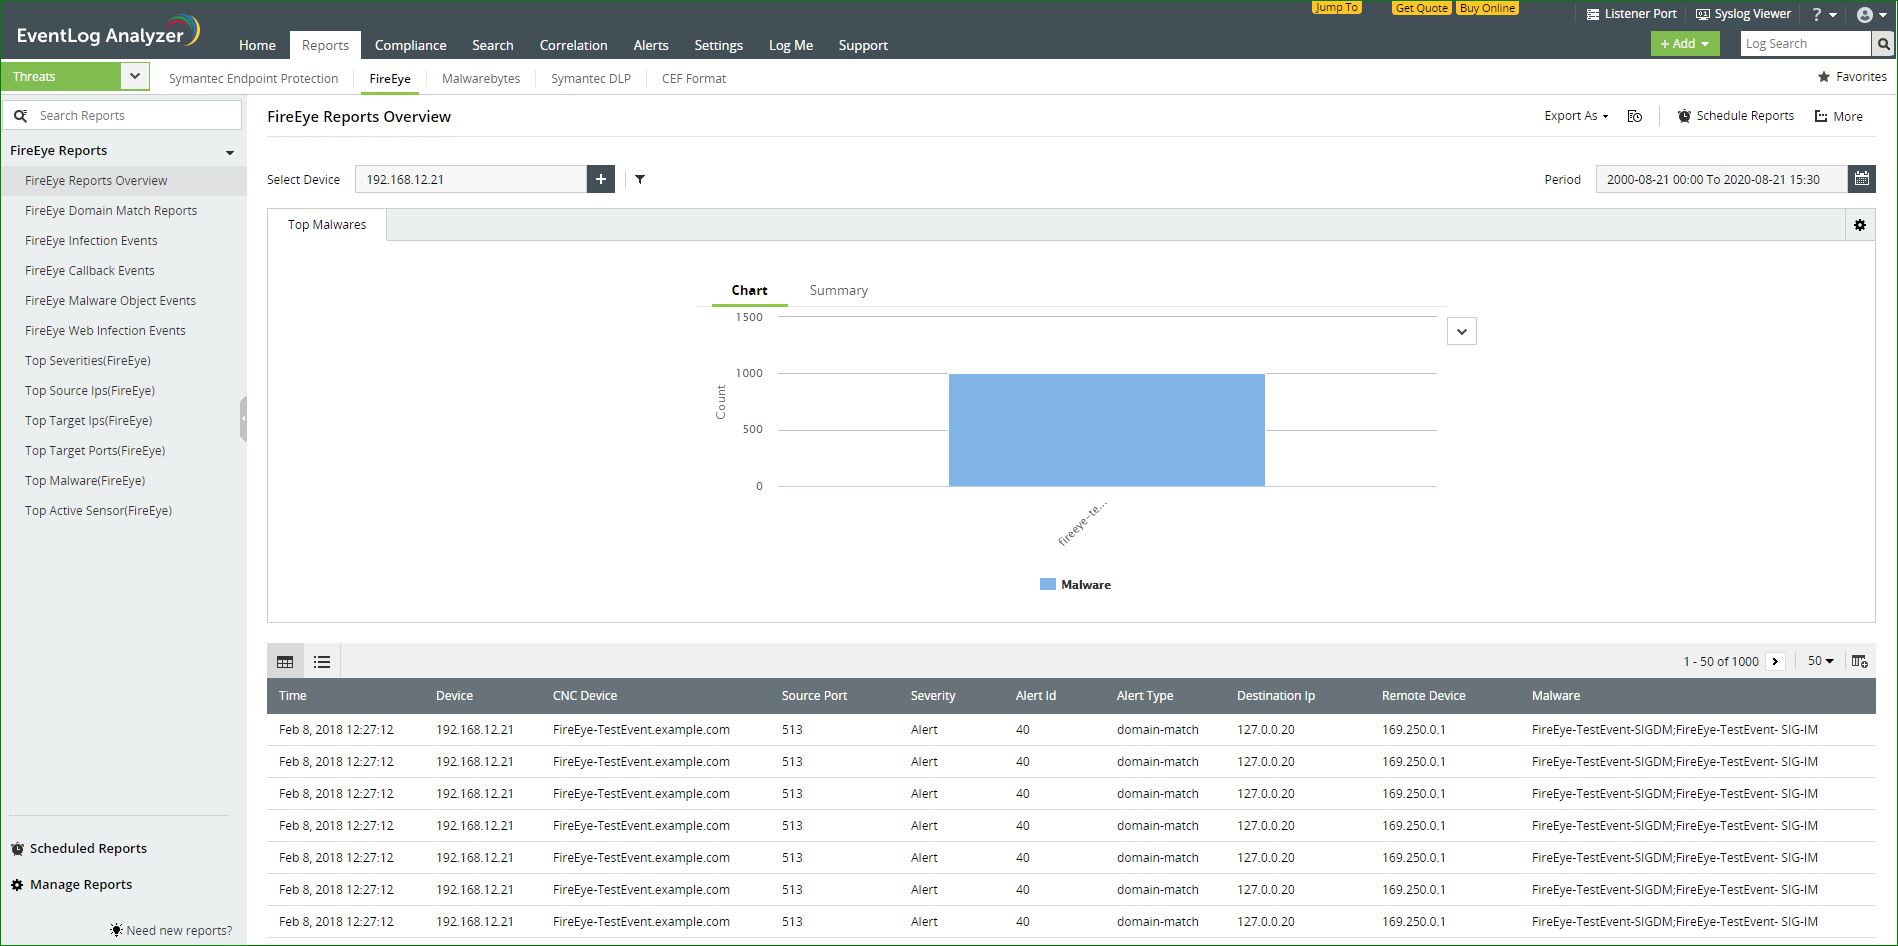Select FireEye Callback Events report

click(89, 270)
